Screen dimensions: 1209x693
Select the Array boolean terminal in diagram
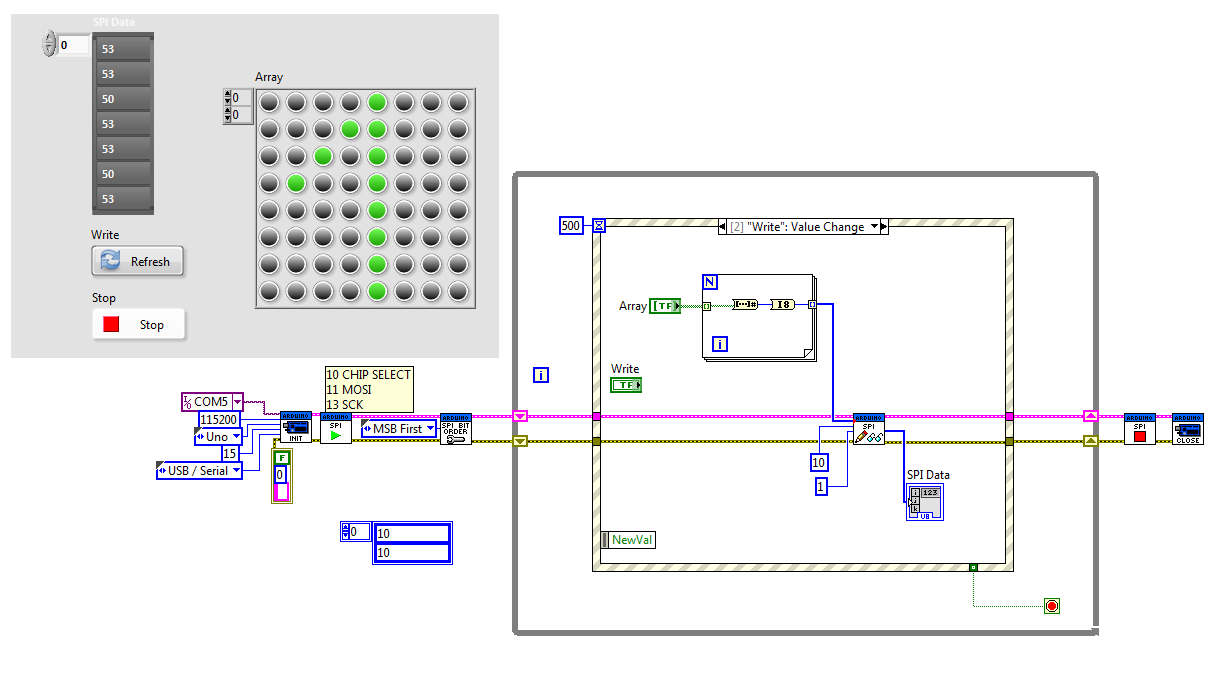[x=665, y=306]
